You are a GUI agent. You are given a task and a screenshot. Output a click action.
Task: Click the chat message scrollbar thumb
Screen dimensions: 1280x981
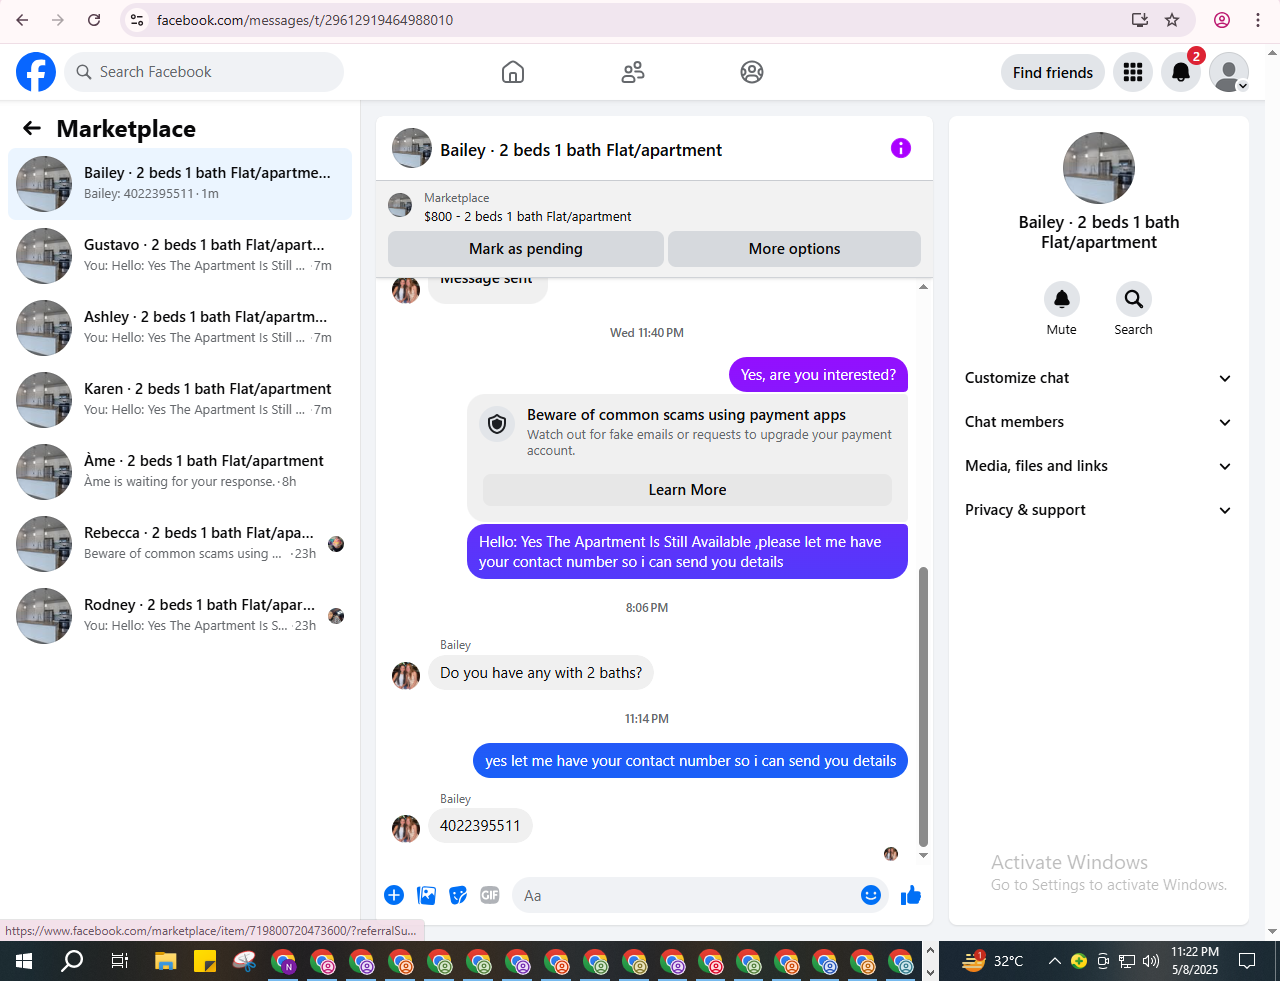pos(923,707)
